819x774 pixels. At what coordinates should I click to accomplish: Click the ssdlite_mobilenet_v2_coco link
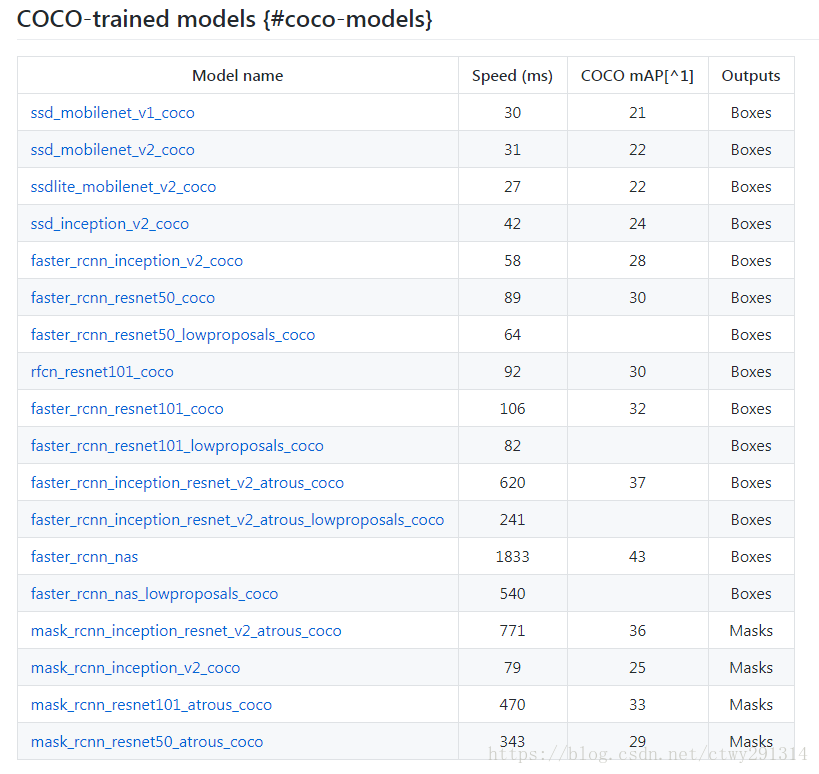(x=123, y=187)
